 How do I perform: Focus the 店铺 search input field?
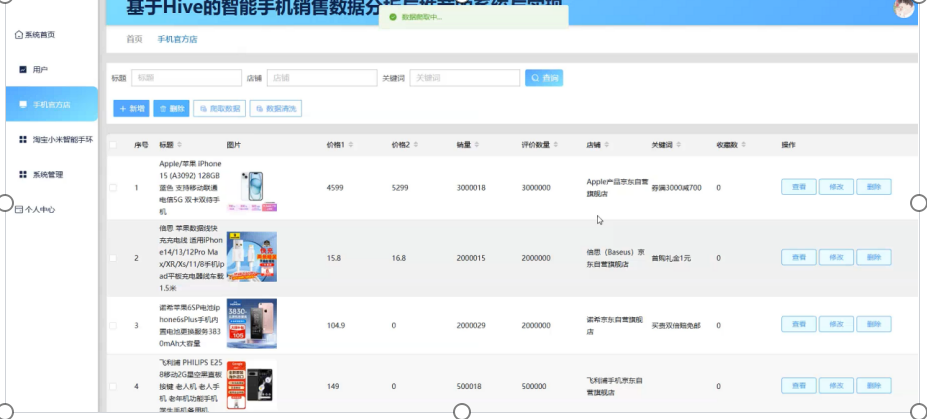click(322, 78)
